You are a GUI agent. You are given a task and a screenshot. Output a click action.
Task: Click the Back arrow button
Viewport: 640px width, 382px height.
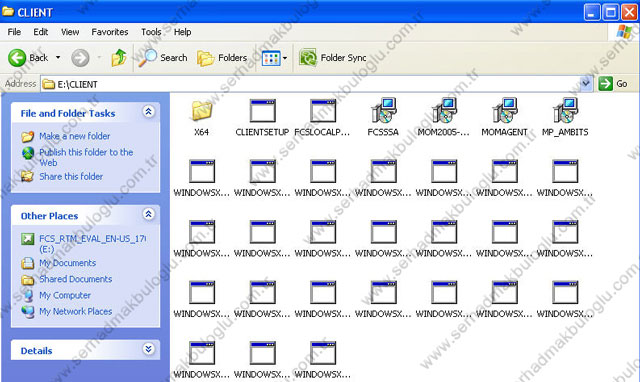17,58
